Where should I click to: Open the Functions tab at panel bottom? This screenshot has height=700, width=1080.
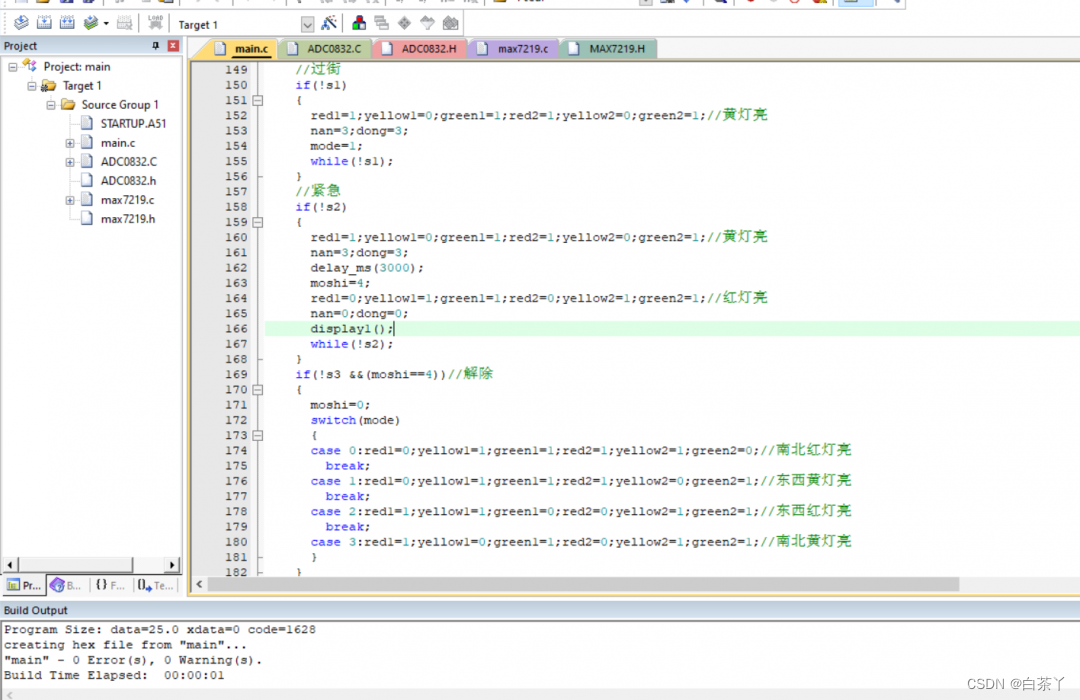(110, 586)
